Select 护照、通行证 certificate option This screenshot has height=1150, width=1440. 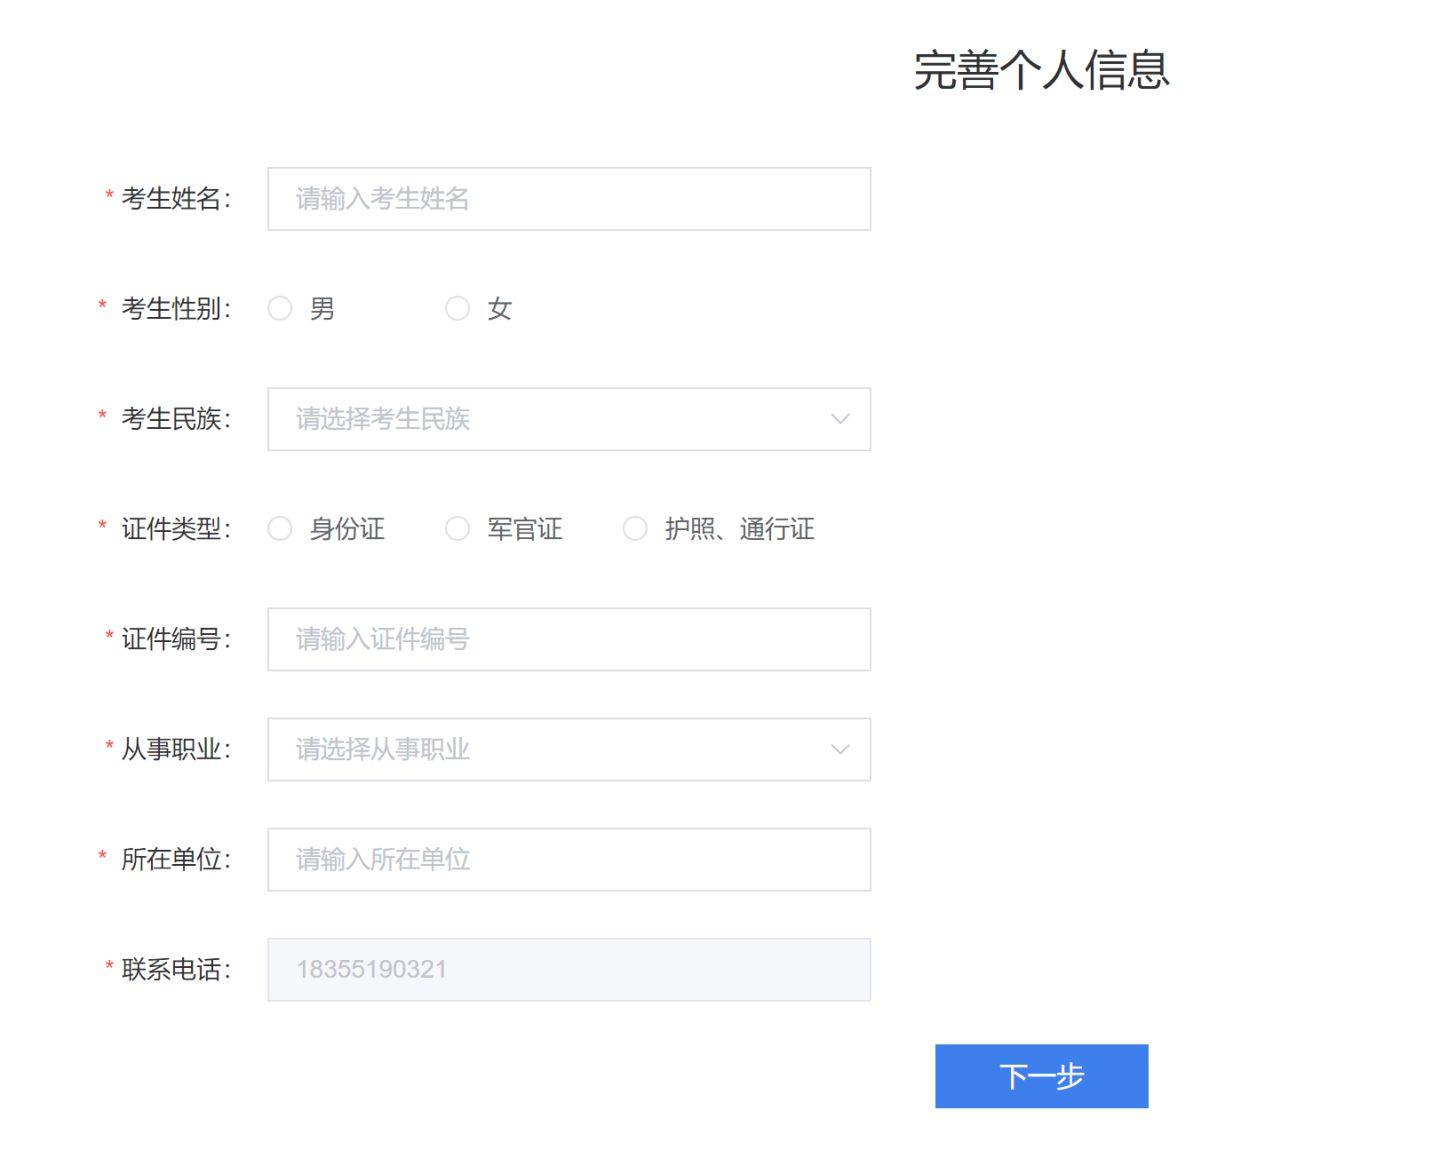click(x=636, y=528)
